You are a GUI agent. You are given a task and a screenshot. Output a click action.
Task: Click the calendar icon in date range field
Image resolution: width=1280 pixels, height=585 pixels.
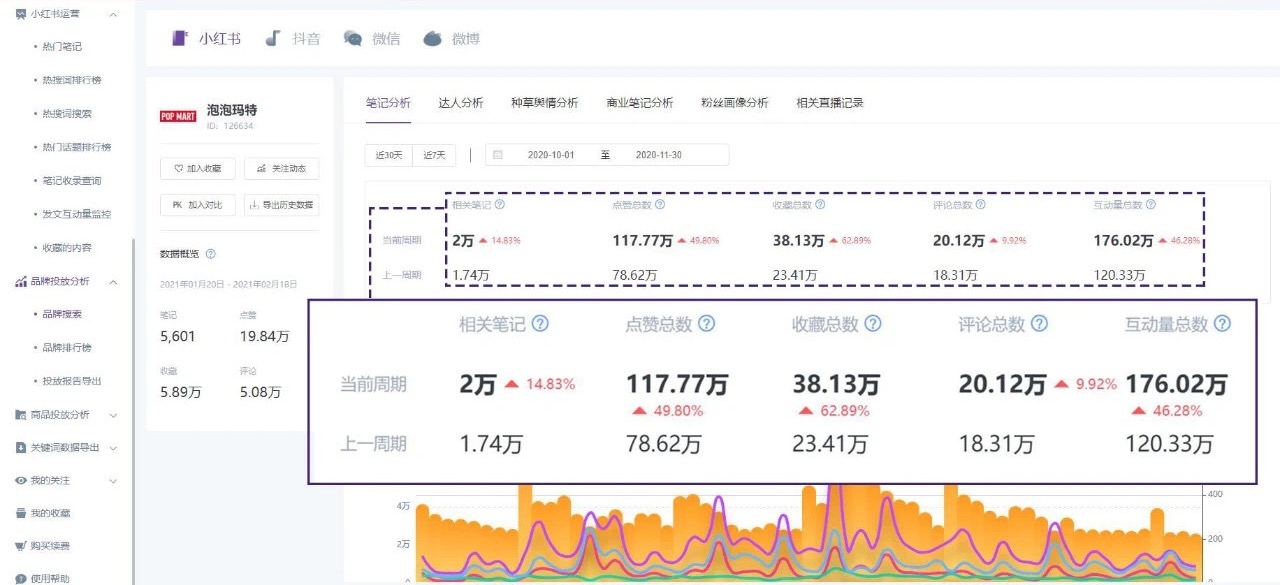pyautogui.click(x=498, y=155)
